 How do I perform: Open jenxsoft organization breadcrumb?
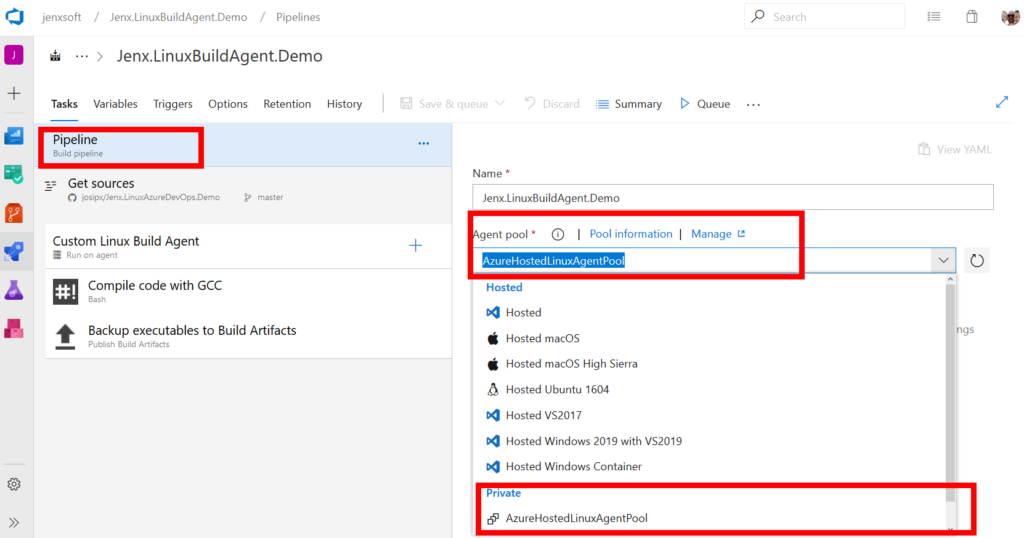click(62, 17)
